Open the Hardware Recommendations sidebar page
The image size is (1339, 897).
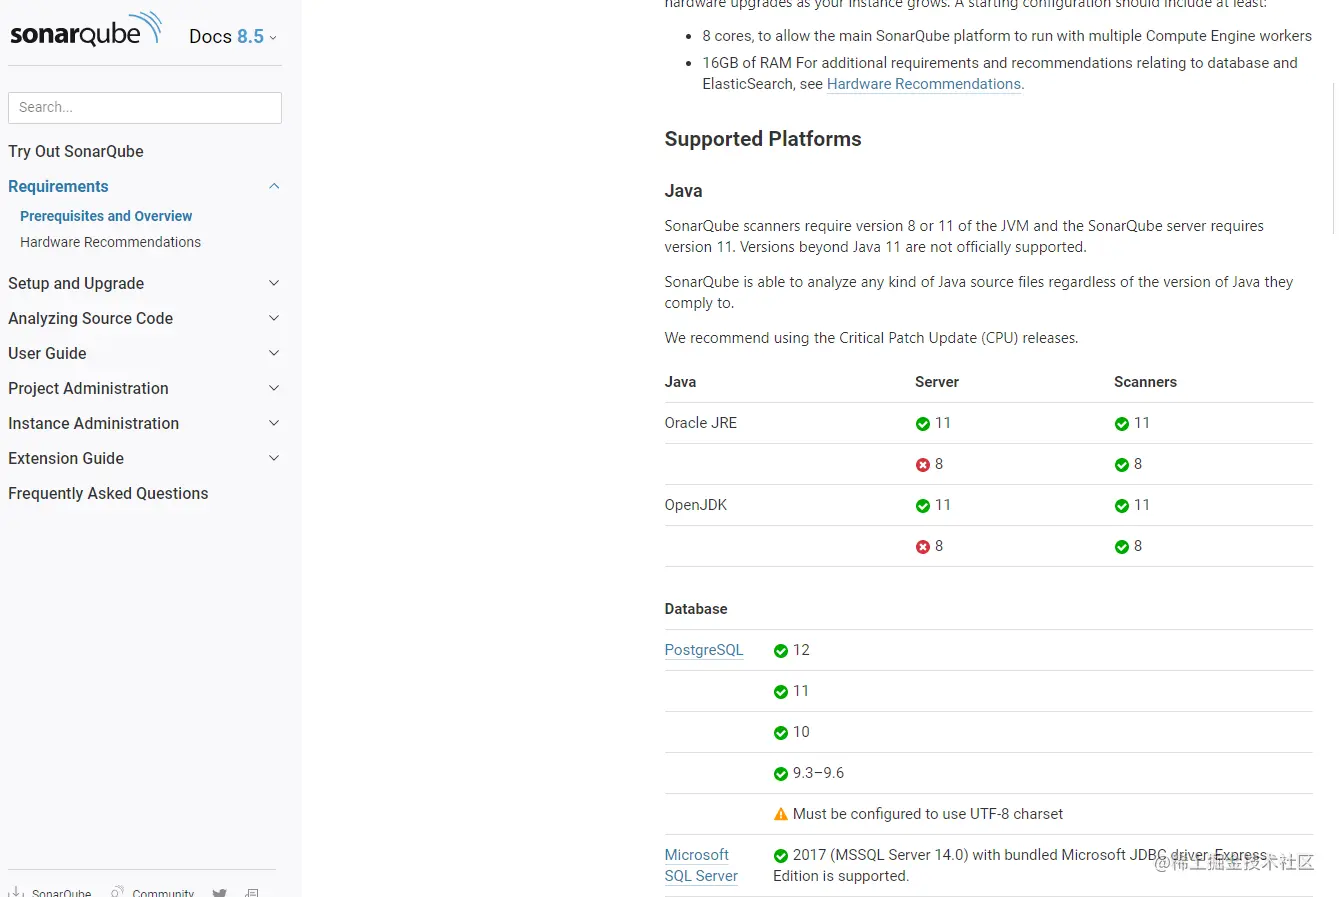click(110, 242)
